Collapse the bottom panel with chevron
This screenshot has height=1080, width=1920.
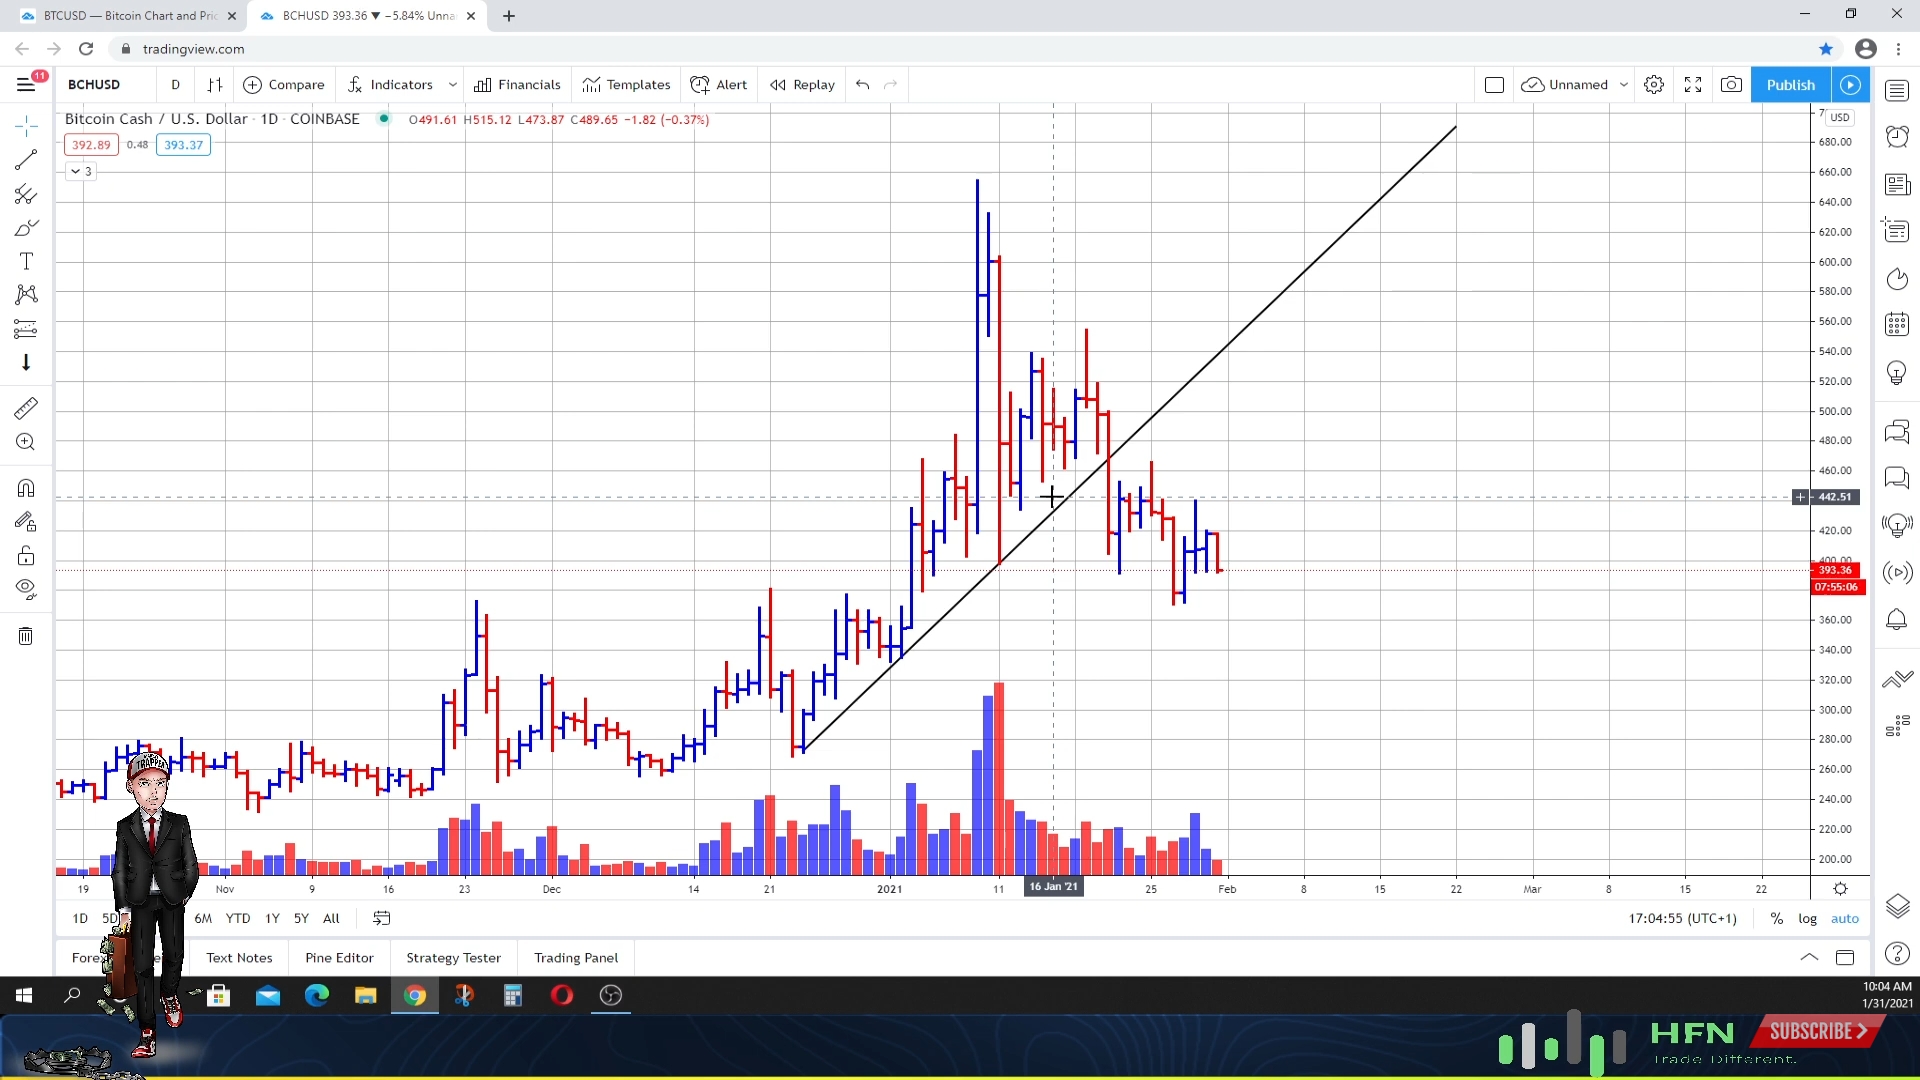click(1809, 958)
